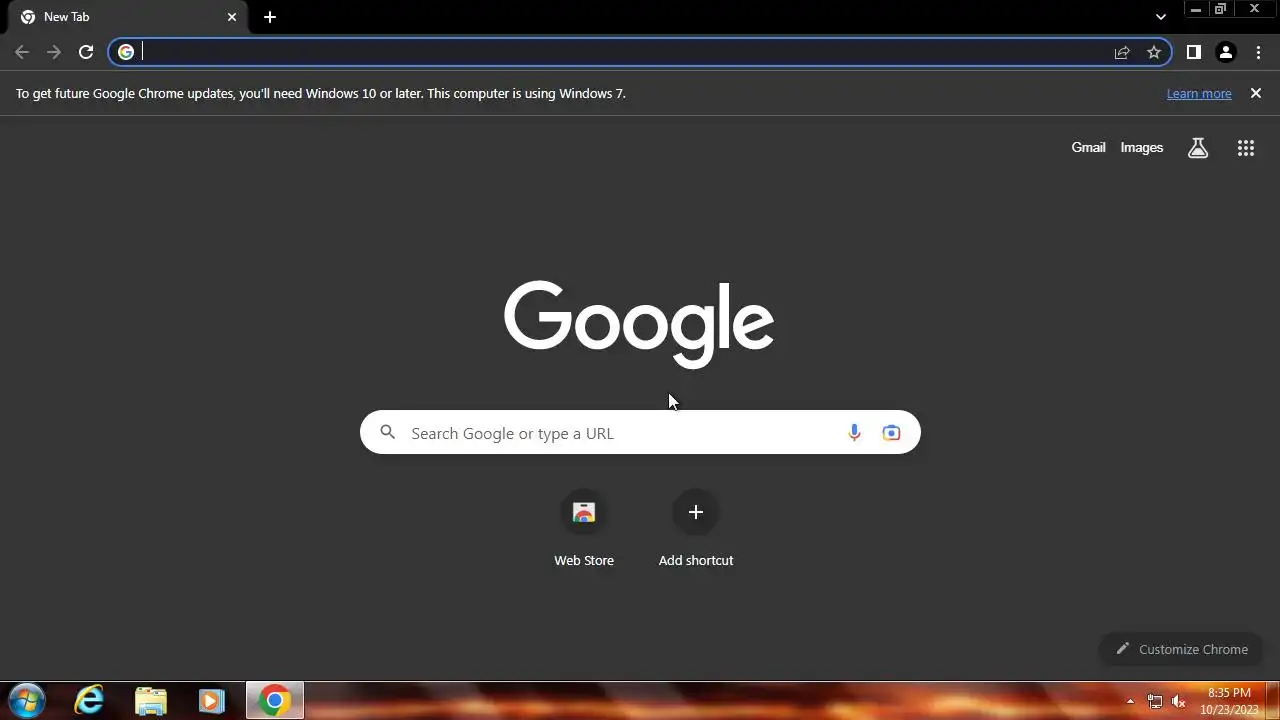The image size is (1280, 720).
Task: Click the Google icon in the address bar
Action: point(126,52)
